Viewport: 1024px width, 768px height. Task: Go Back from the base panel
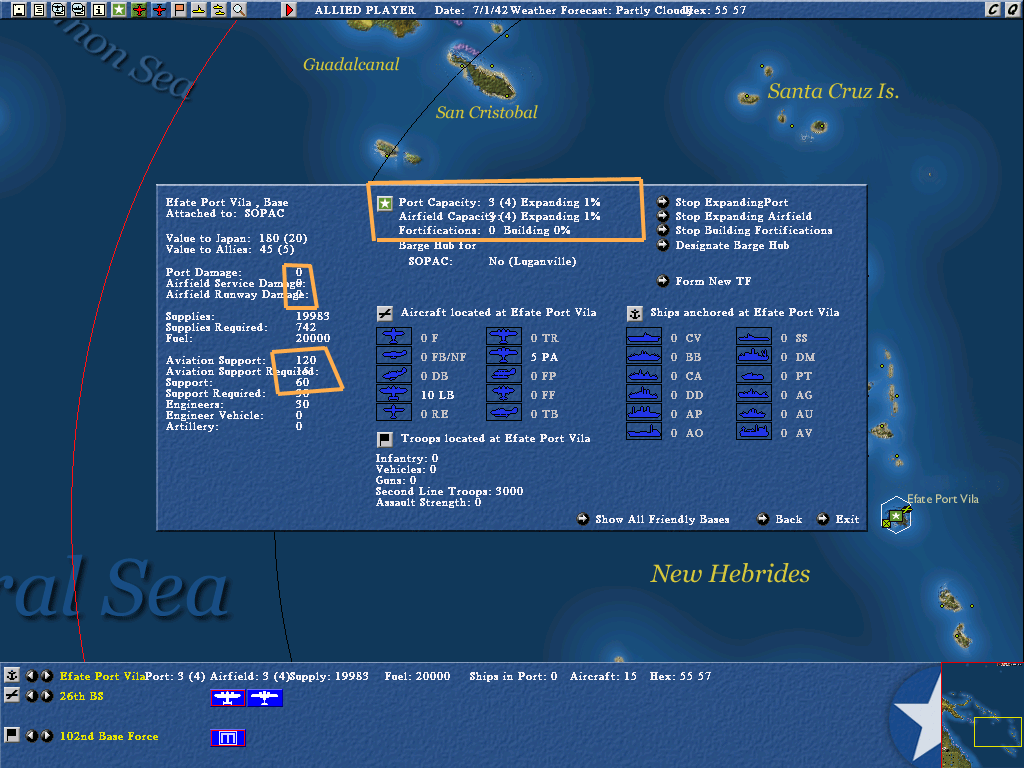pyautogui.click(x=779, y=519)
